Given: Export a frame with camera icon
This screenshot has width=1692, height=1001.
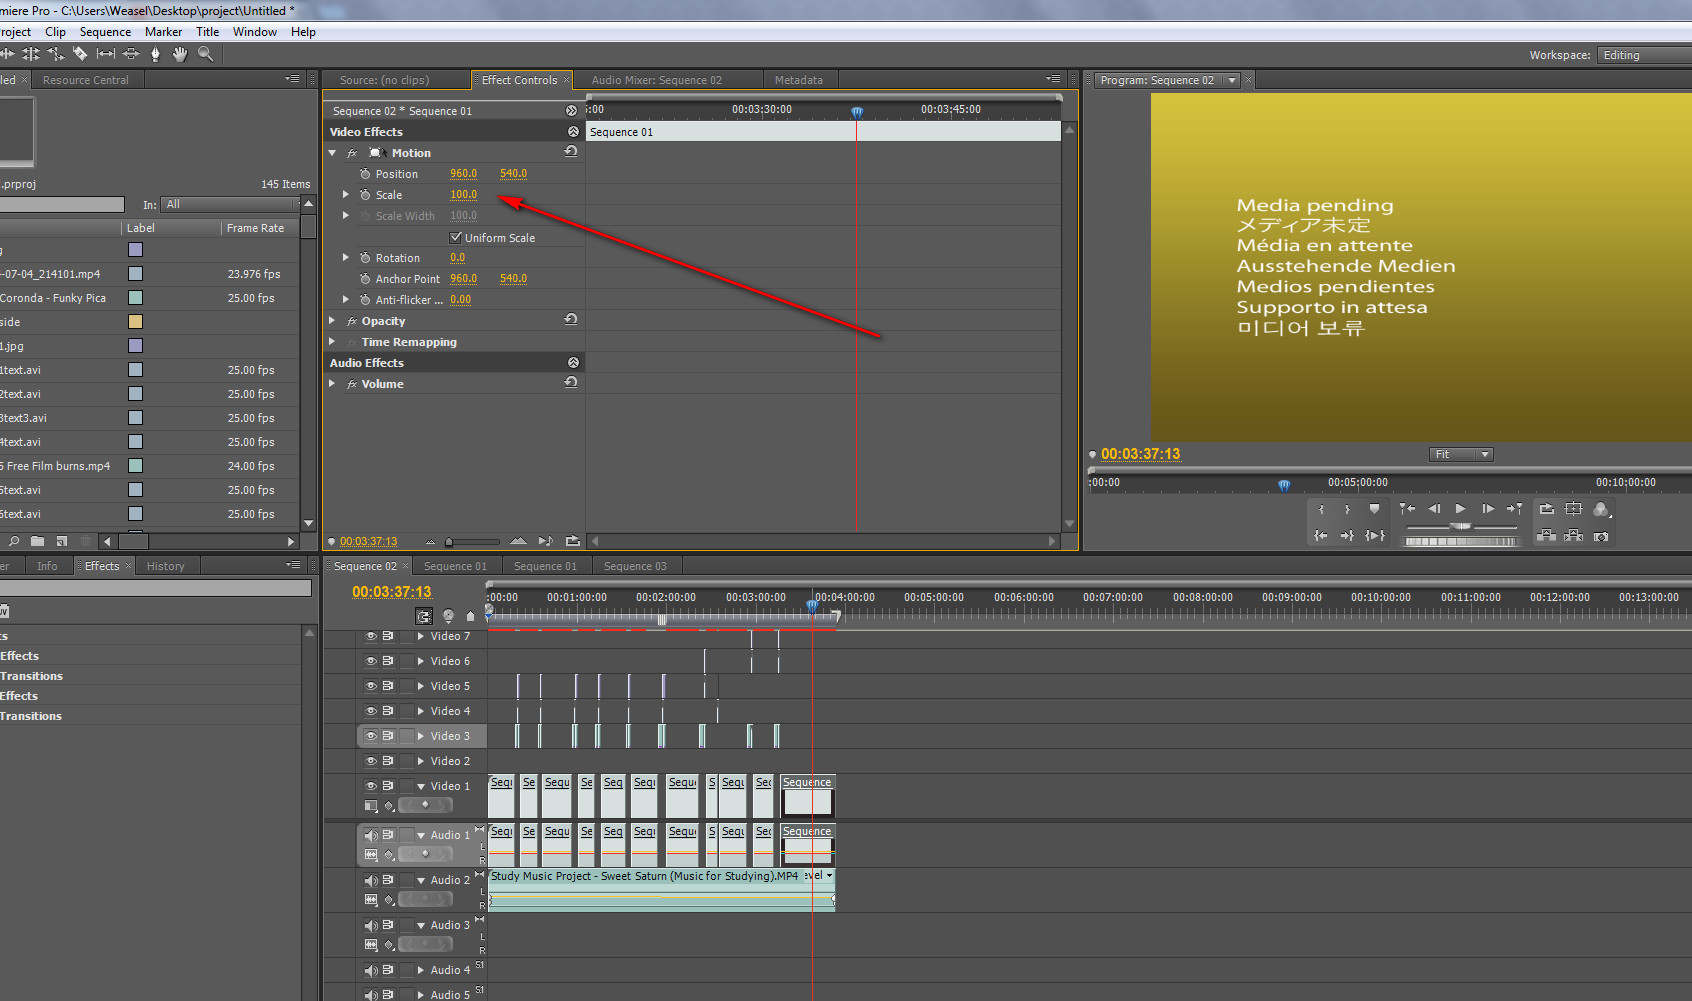Looking at the screenshot, I should pos(1601,536).
